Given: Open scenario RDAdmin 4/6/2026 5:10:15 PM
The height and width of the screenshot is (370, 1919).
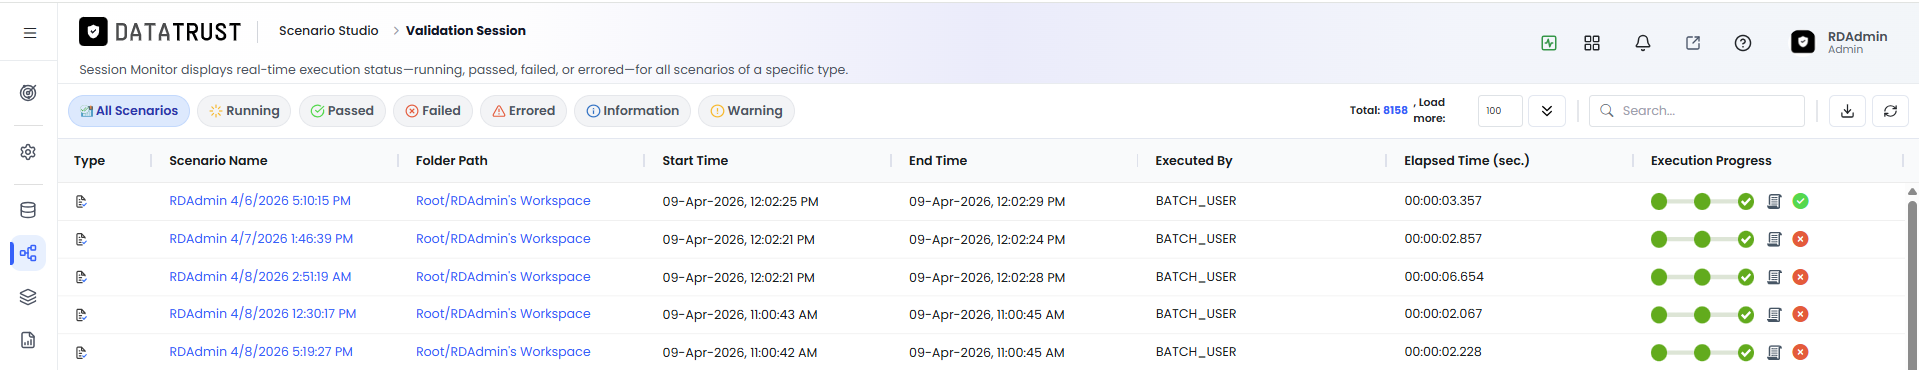Looking at the screenshot, I should click(x=260, y=201).
